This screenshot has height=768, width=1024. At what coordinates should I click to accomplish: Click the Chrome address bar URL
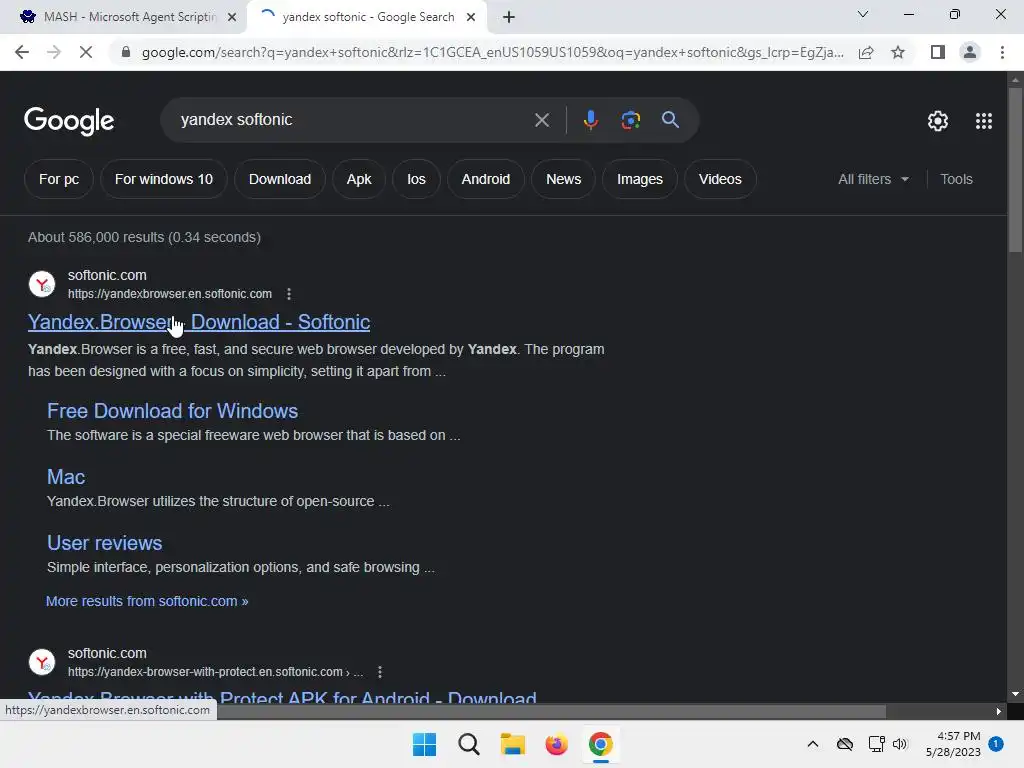click(x=492, y=52)
